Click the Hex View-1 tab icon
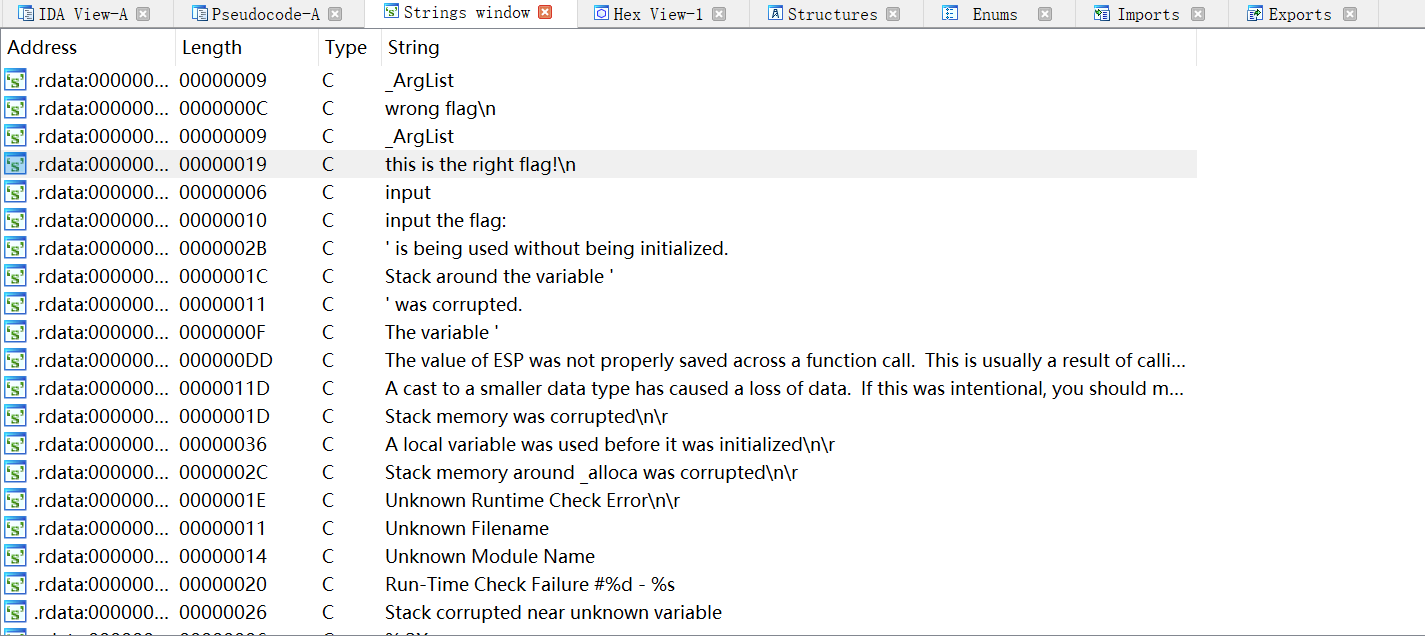1425x636 pixels. point(601,13)
